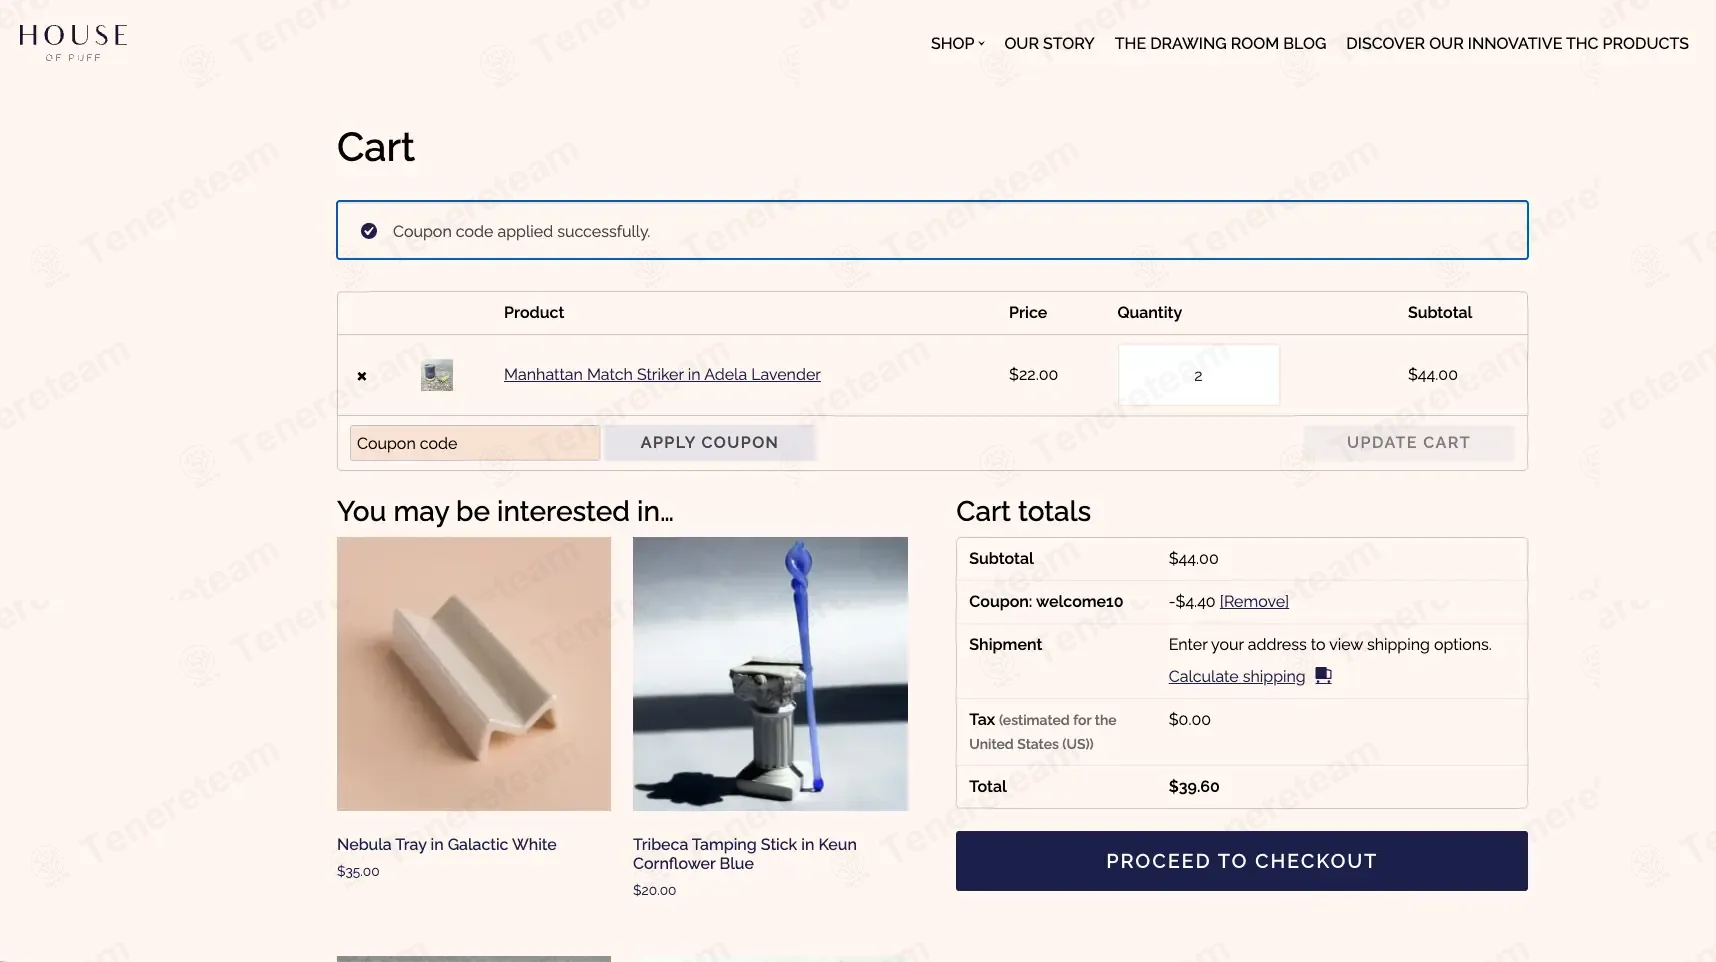Focus the quantity field for Match Striker
1716x962 pixels.
click(1198, 375)
